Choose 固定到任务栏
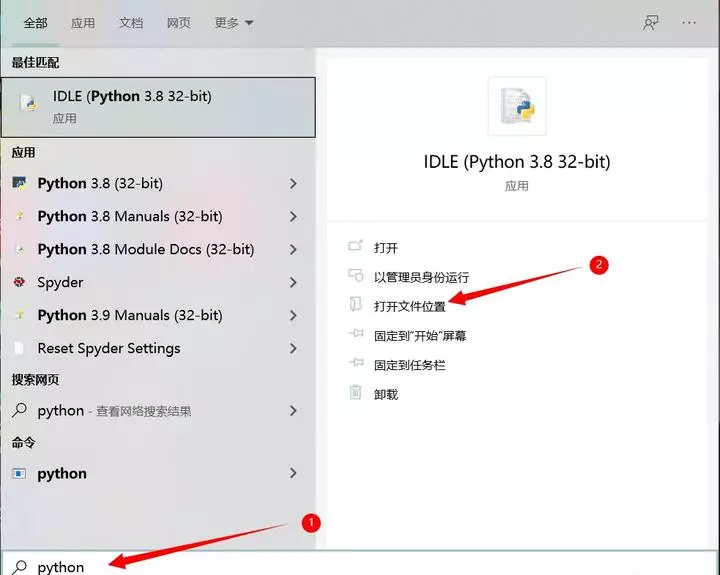720x575 pixels. tap(410, 365)
